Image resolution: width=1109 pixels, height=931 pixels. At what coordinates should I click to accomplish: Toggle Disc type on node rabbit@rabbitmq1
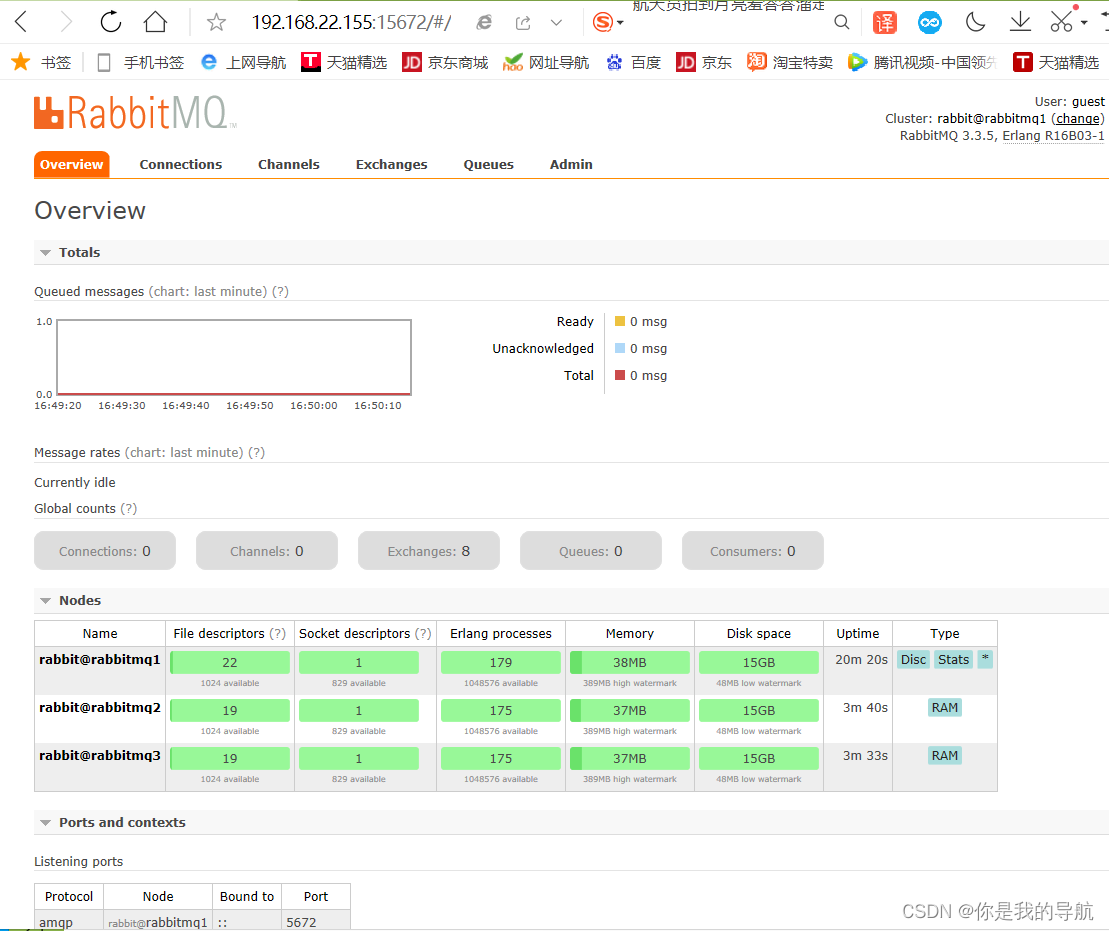coord(913,659)
